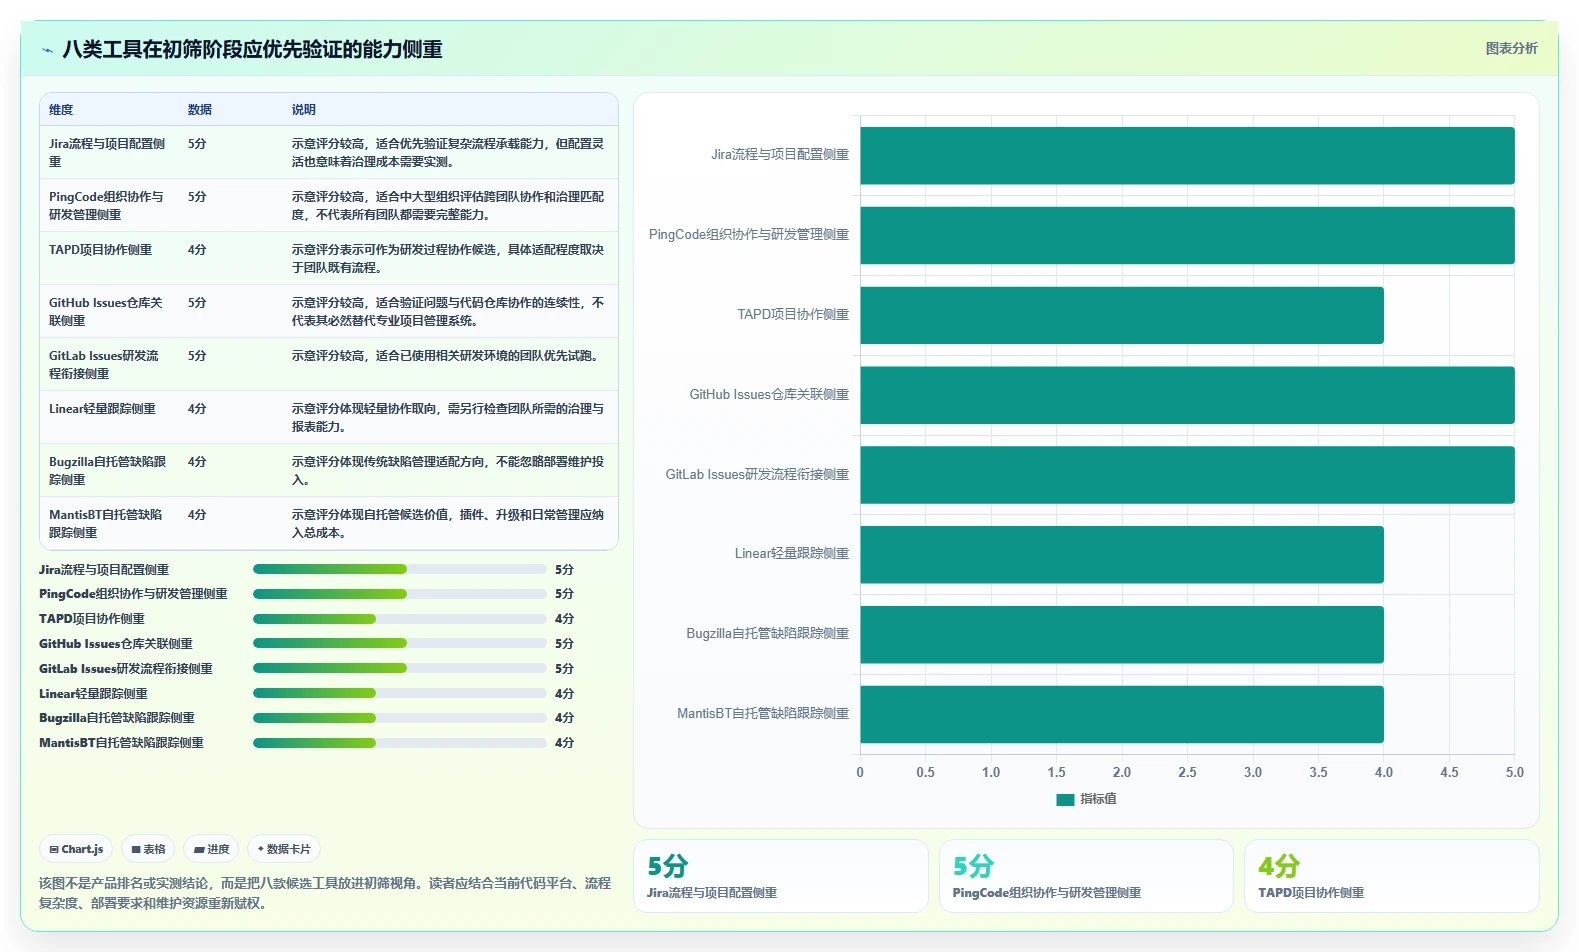Click the description starting 示意评分体现自托管候选价值
1579x952 pixels.
coord(448,524)
